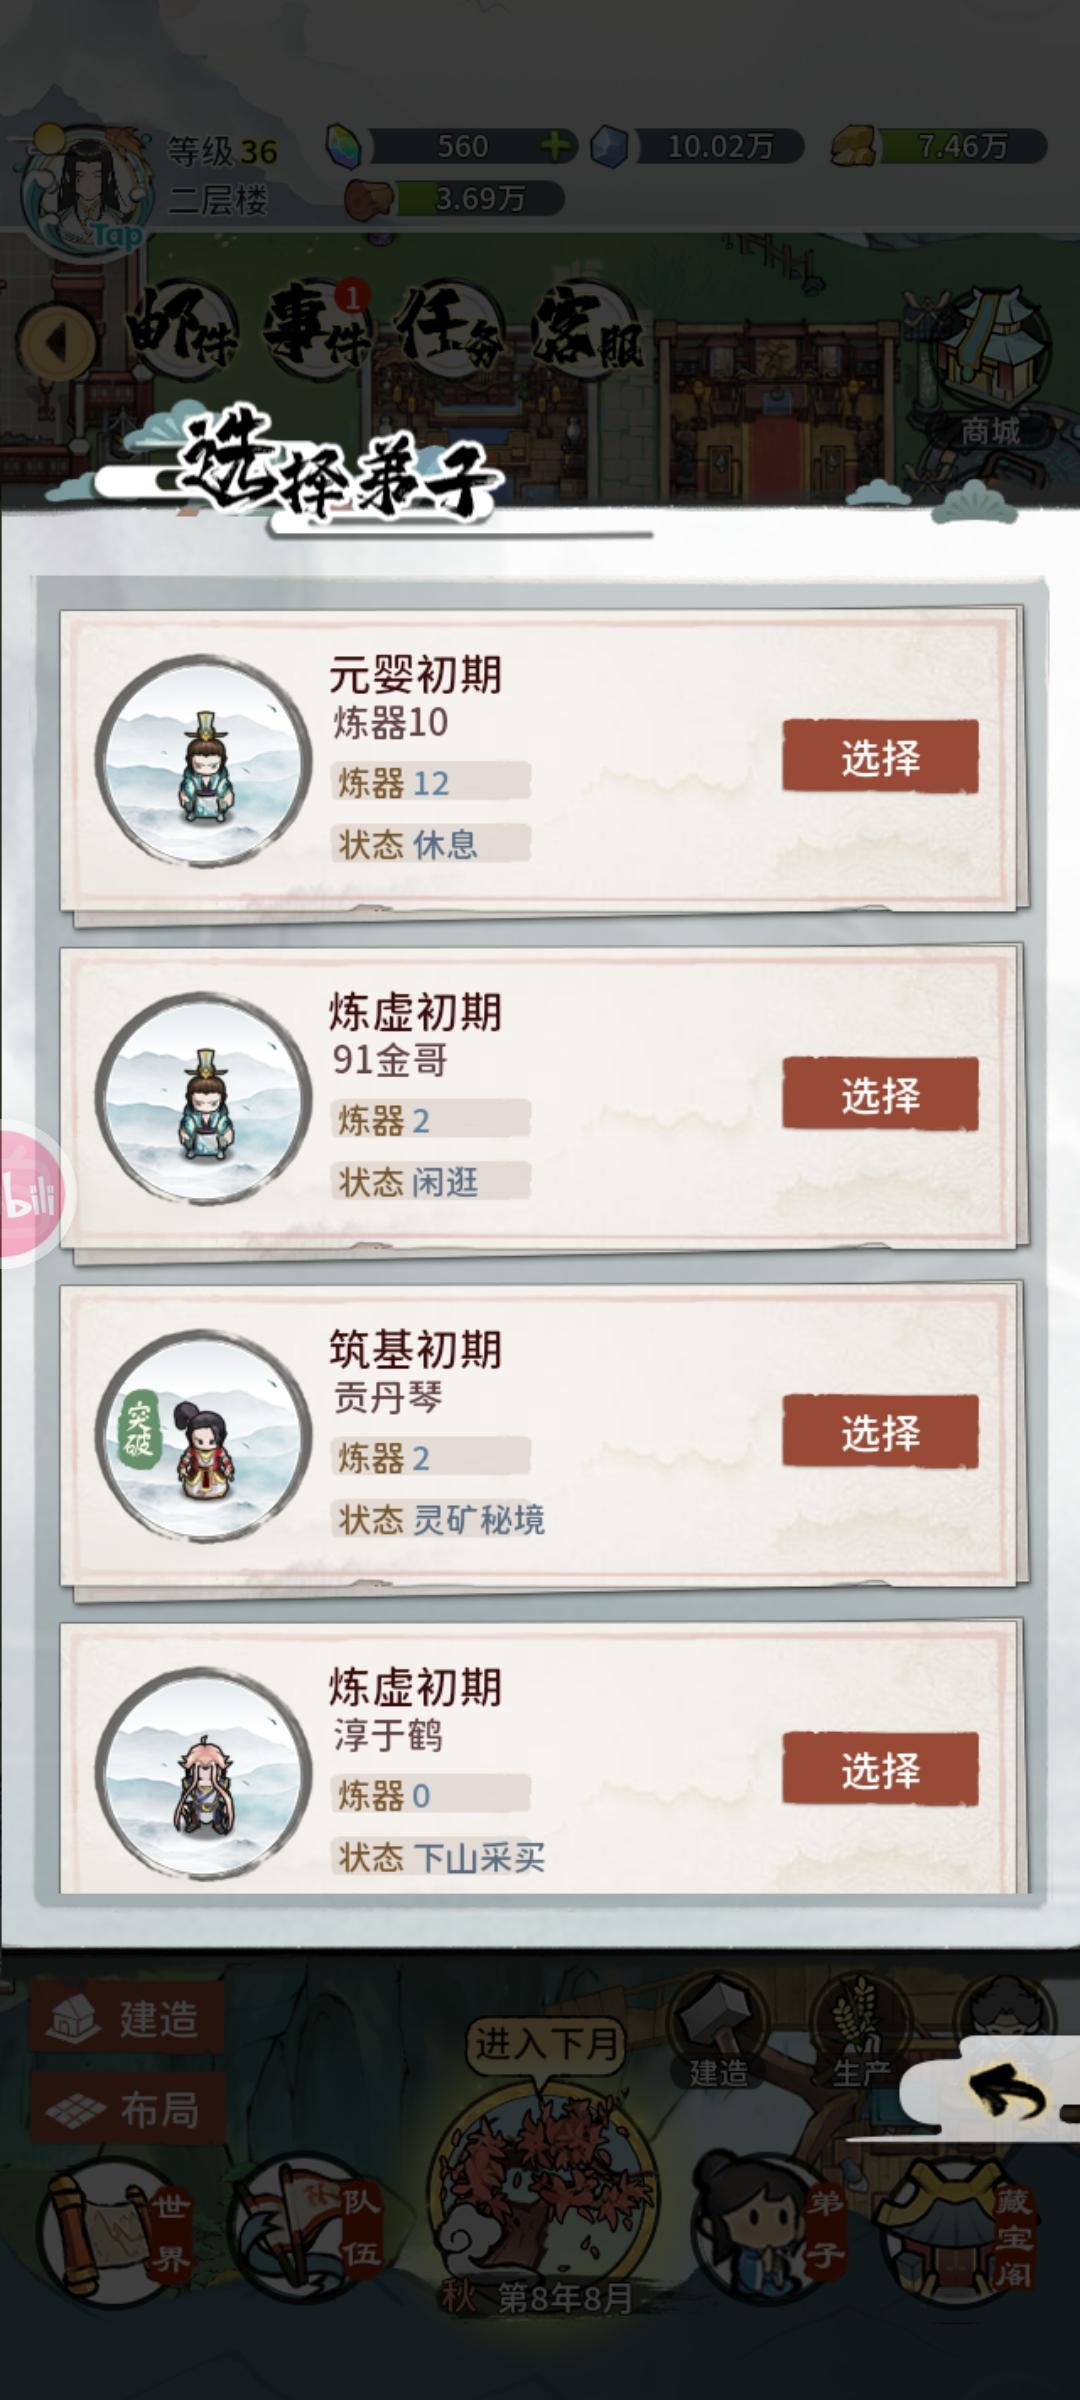This screenshot has height=2400, width=1080.
Task: Select disciple 贡丹琴 from the list
Action: 880,1432
